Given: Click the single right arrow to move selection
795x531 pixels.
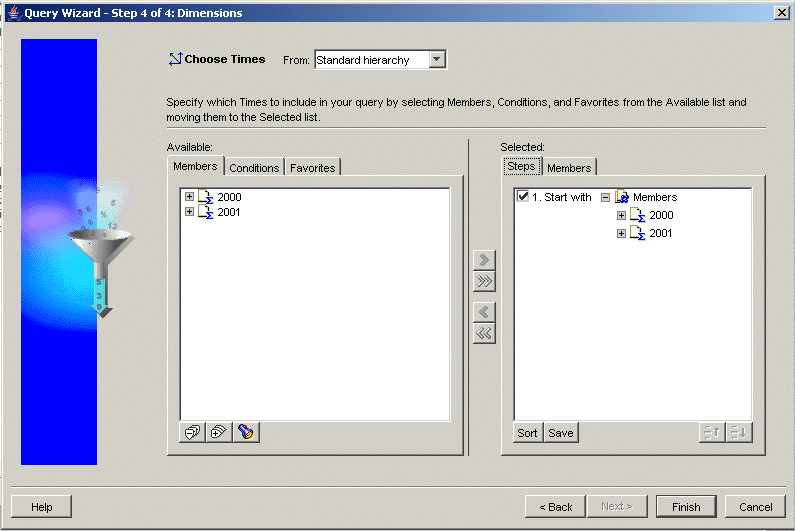Looking at the screenshot, I should [x=484, y=260].
